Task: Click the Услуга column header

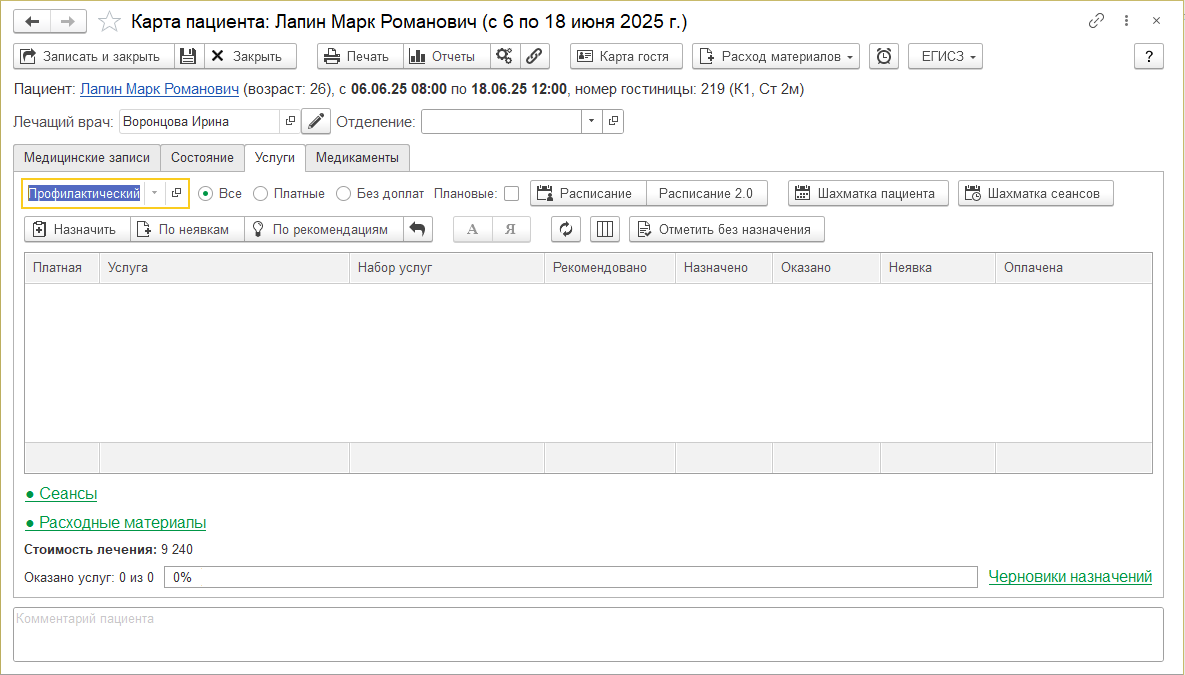Action: 224,268
